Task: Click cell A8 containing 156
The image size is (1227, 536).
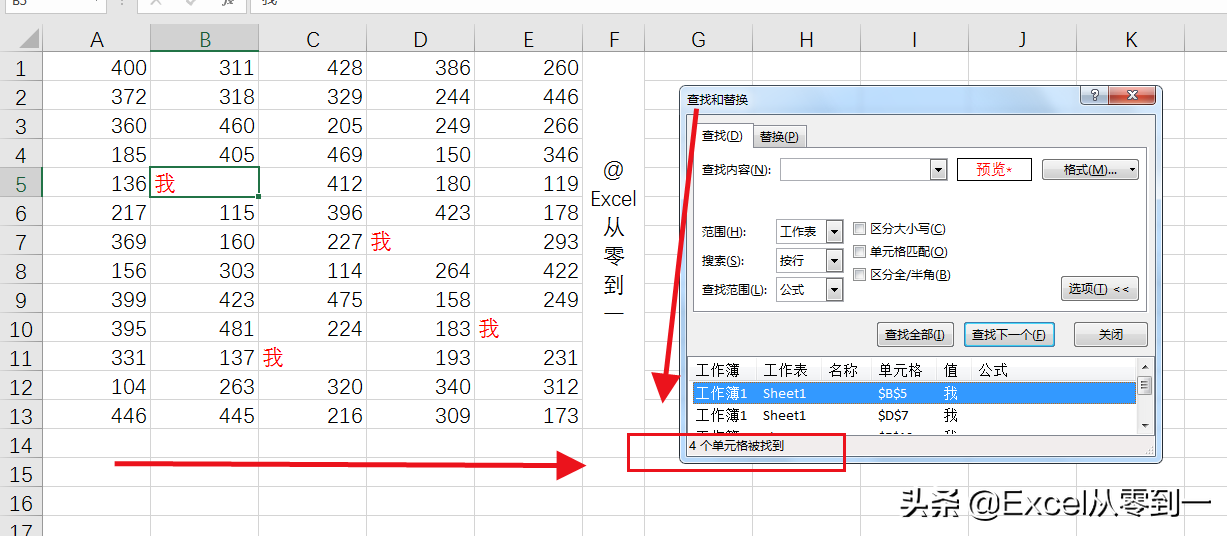Action: click(x=97, y=271)
